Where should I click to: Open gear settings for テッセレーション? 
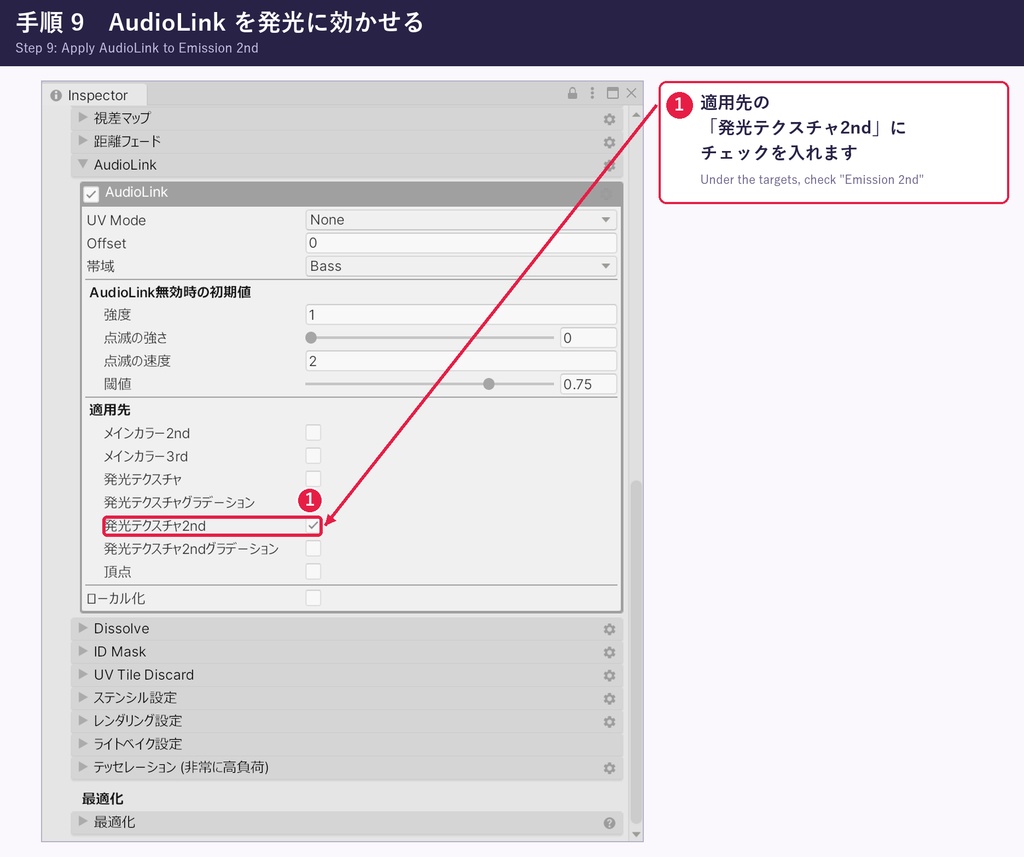609,768
